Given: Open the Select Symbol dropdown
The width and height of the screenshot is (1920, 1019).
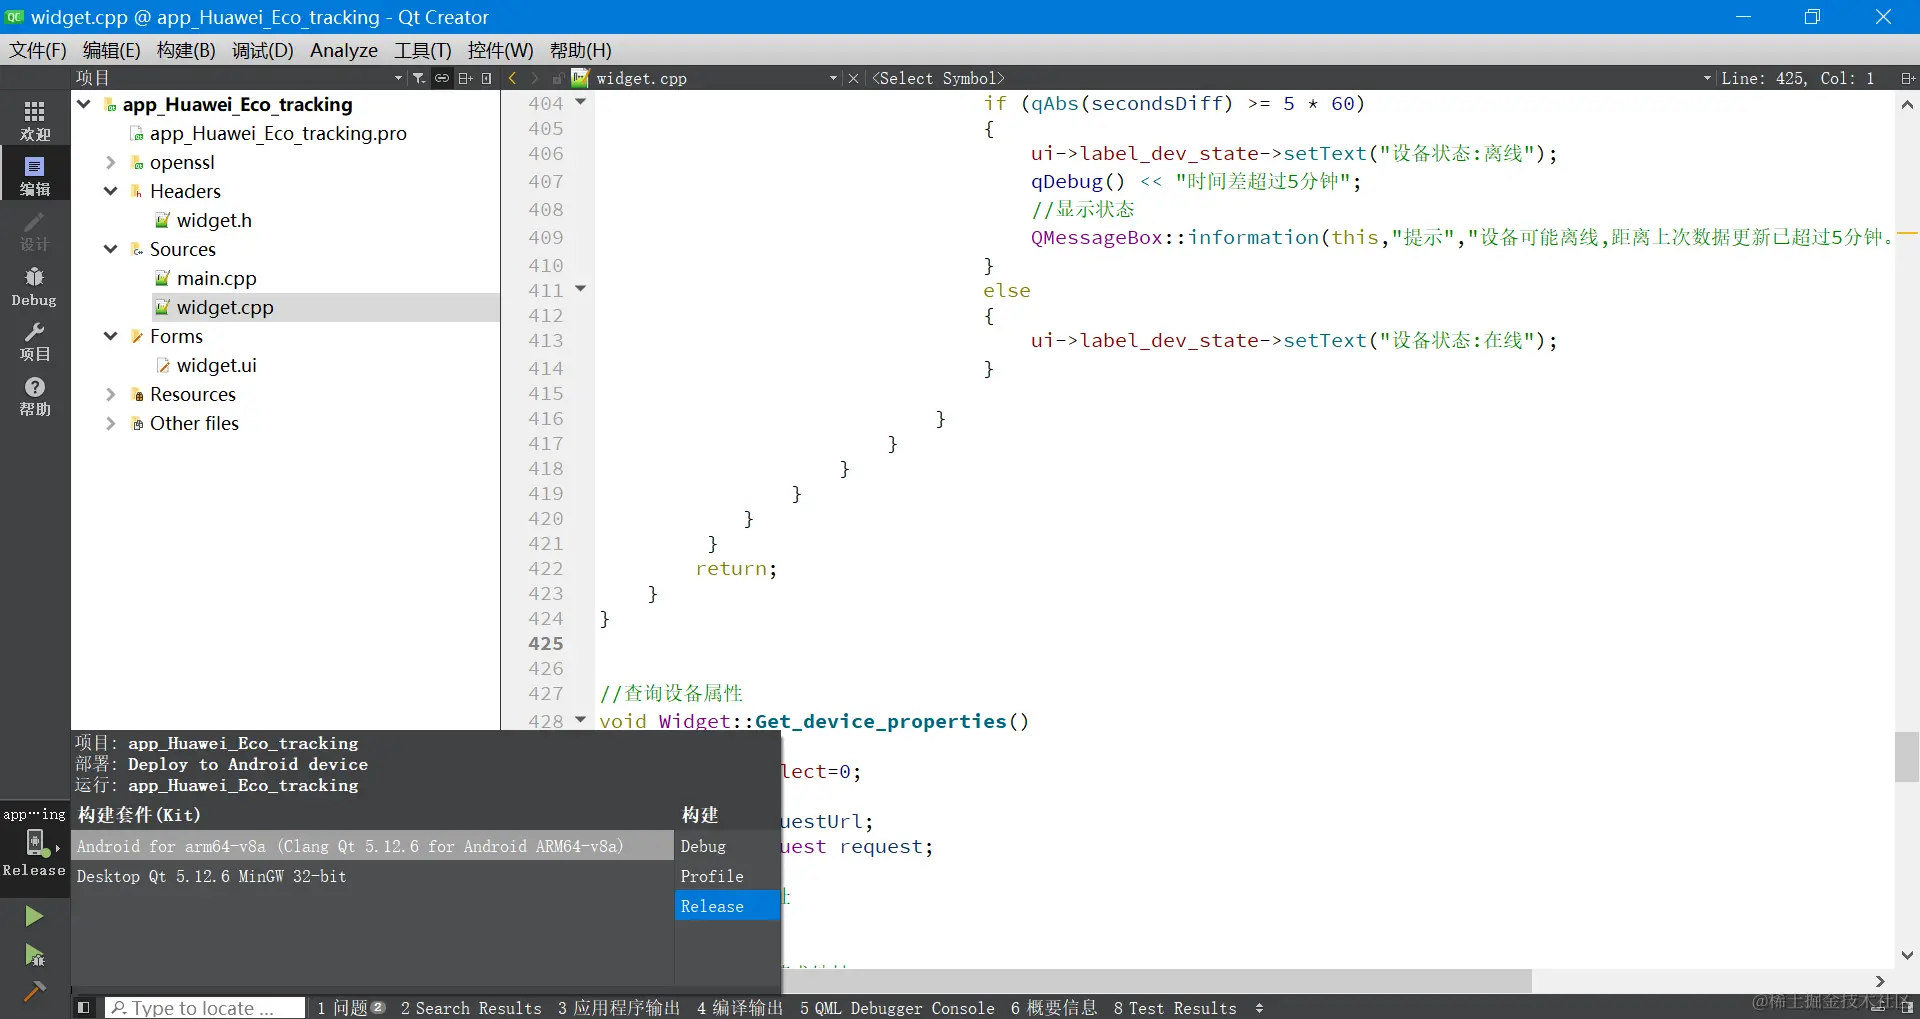Looking at the screenshot, I should click(1290, 78).
